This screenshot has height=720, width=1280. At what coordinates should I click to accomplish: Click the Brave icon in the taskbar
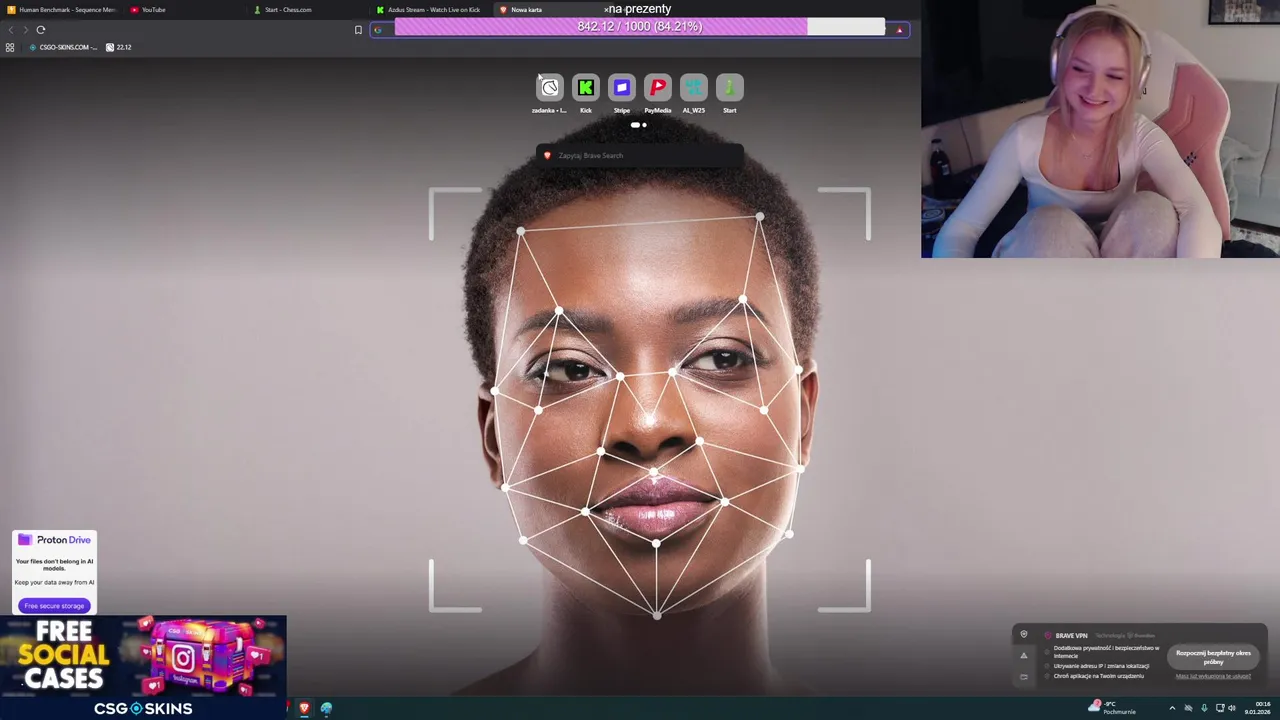coord(304,708)
